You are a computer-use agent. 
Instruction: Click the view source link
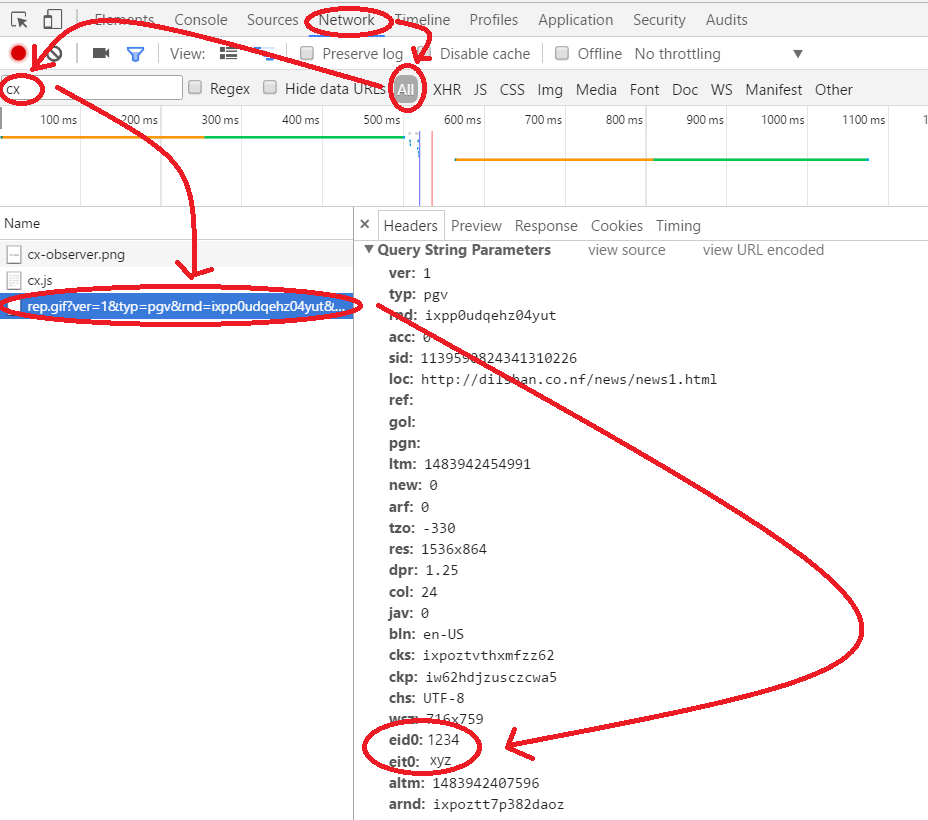pyautogui.click(x=626, y=250)
